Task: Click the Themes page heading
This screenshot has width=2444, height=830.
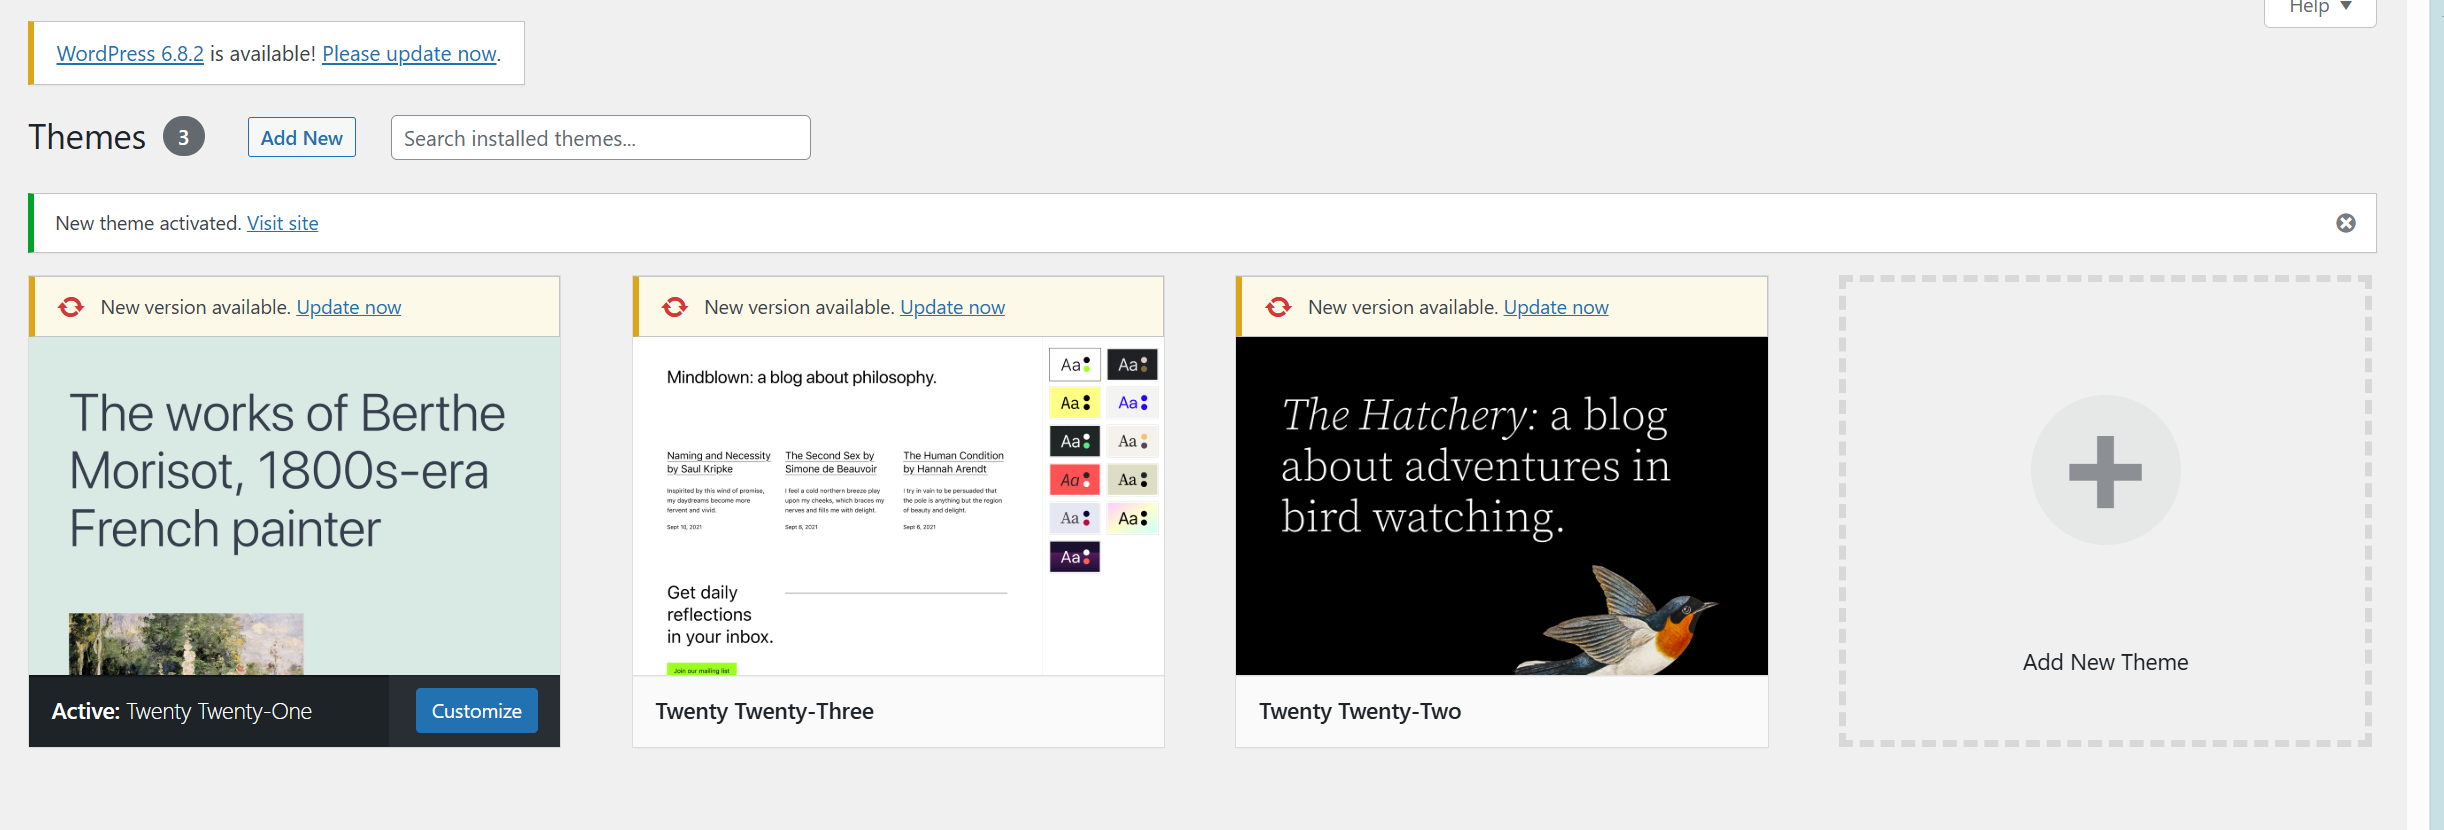Action: (87, 137)
